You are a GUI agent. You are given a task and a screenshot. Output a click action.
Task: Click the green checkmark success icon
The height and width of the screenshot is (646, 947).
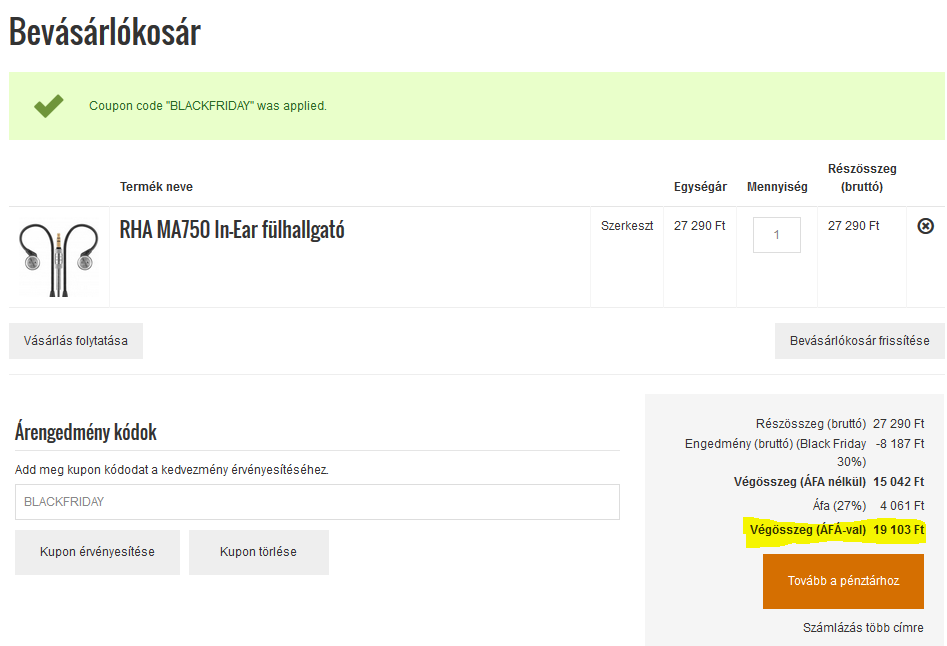click(49, 106)
